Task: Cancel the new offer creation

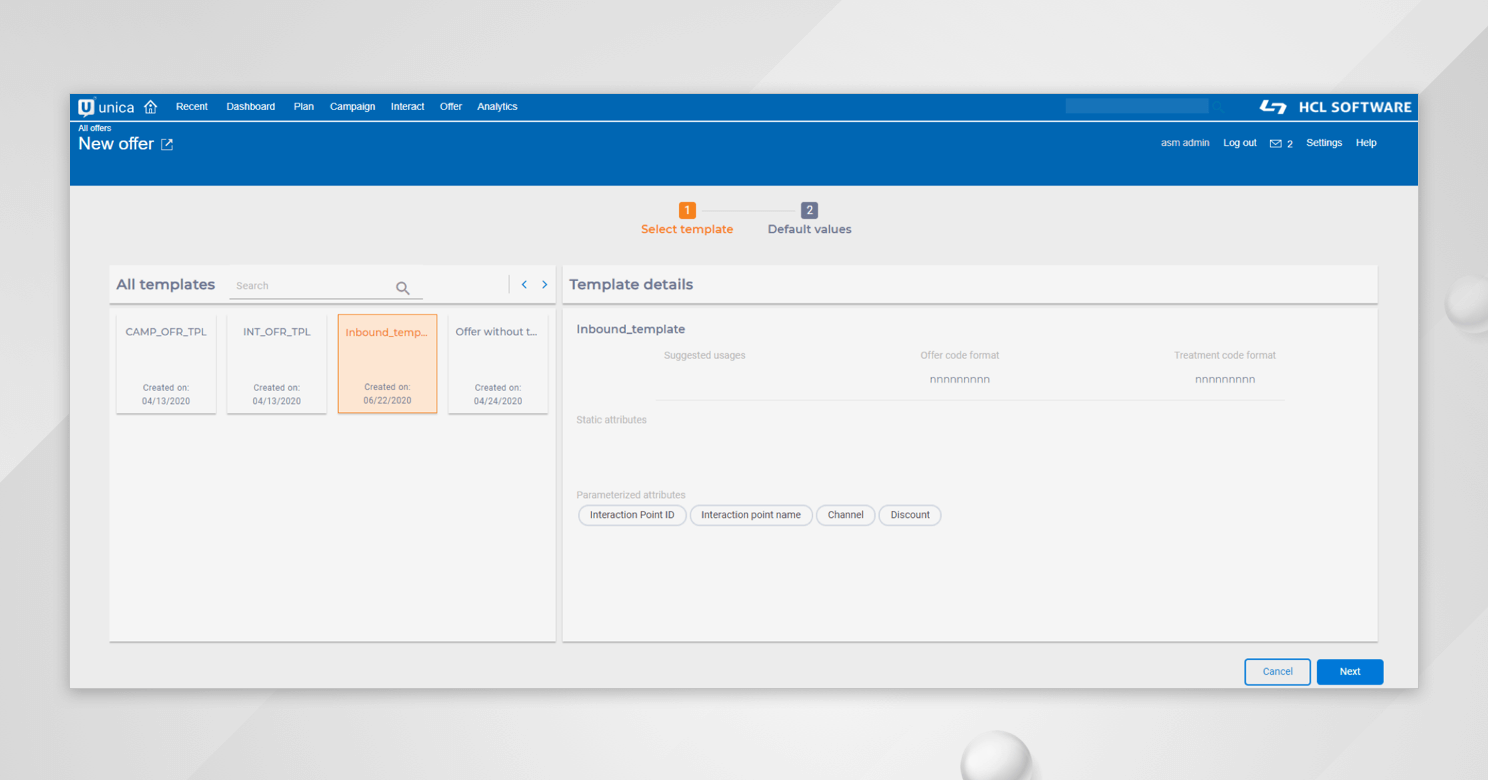Action: (x=1277, y=671)
